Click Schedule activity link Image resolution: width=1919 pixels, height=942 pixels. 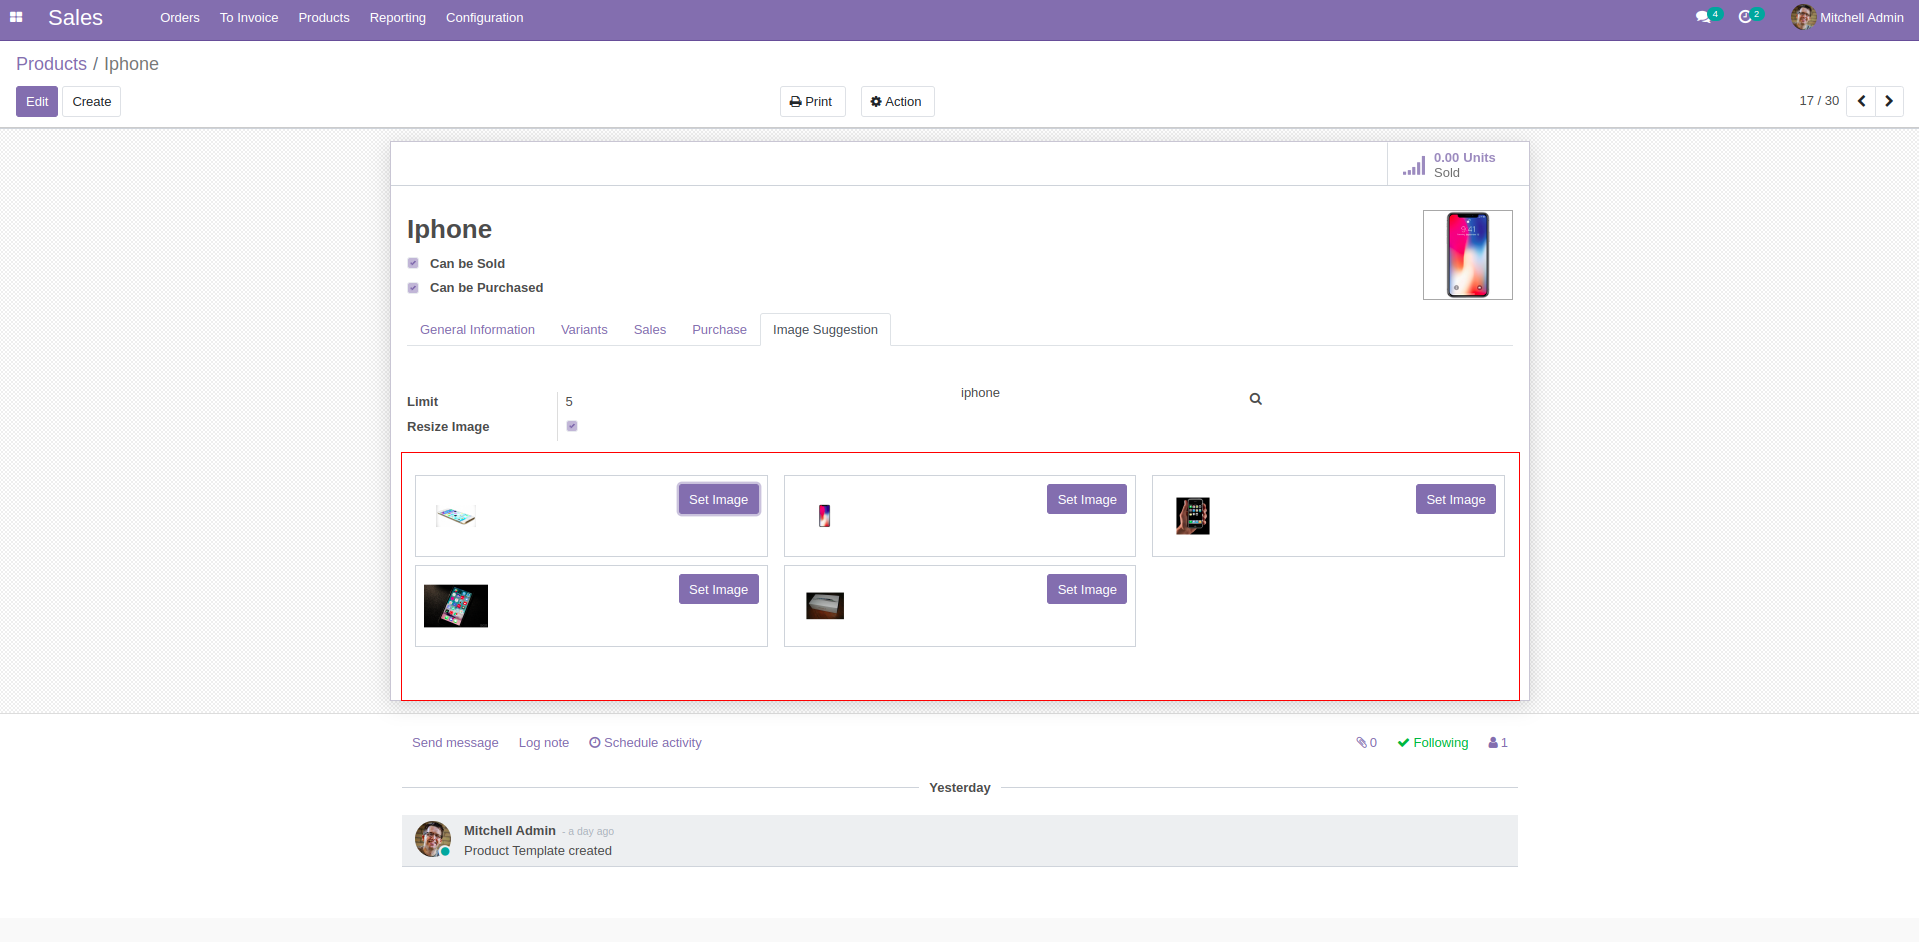(x=645, y=743)
